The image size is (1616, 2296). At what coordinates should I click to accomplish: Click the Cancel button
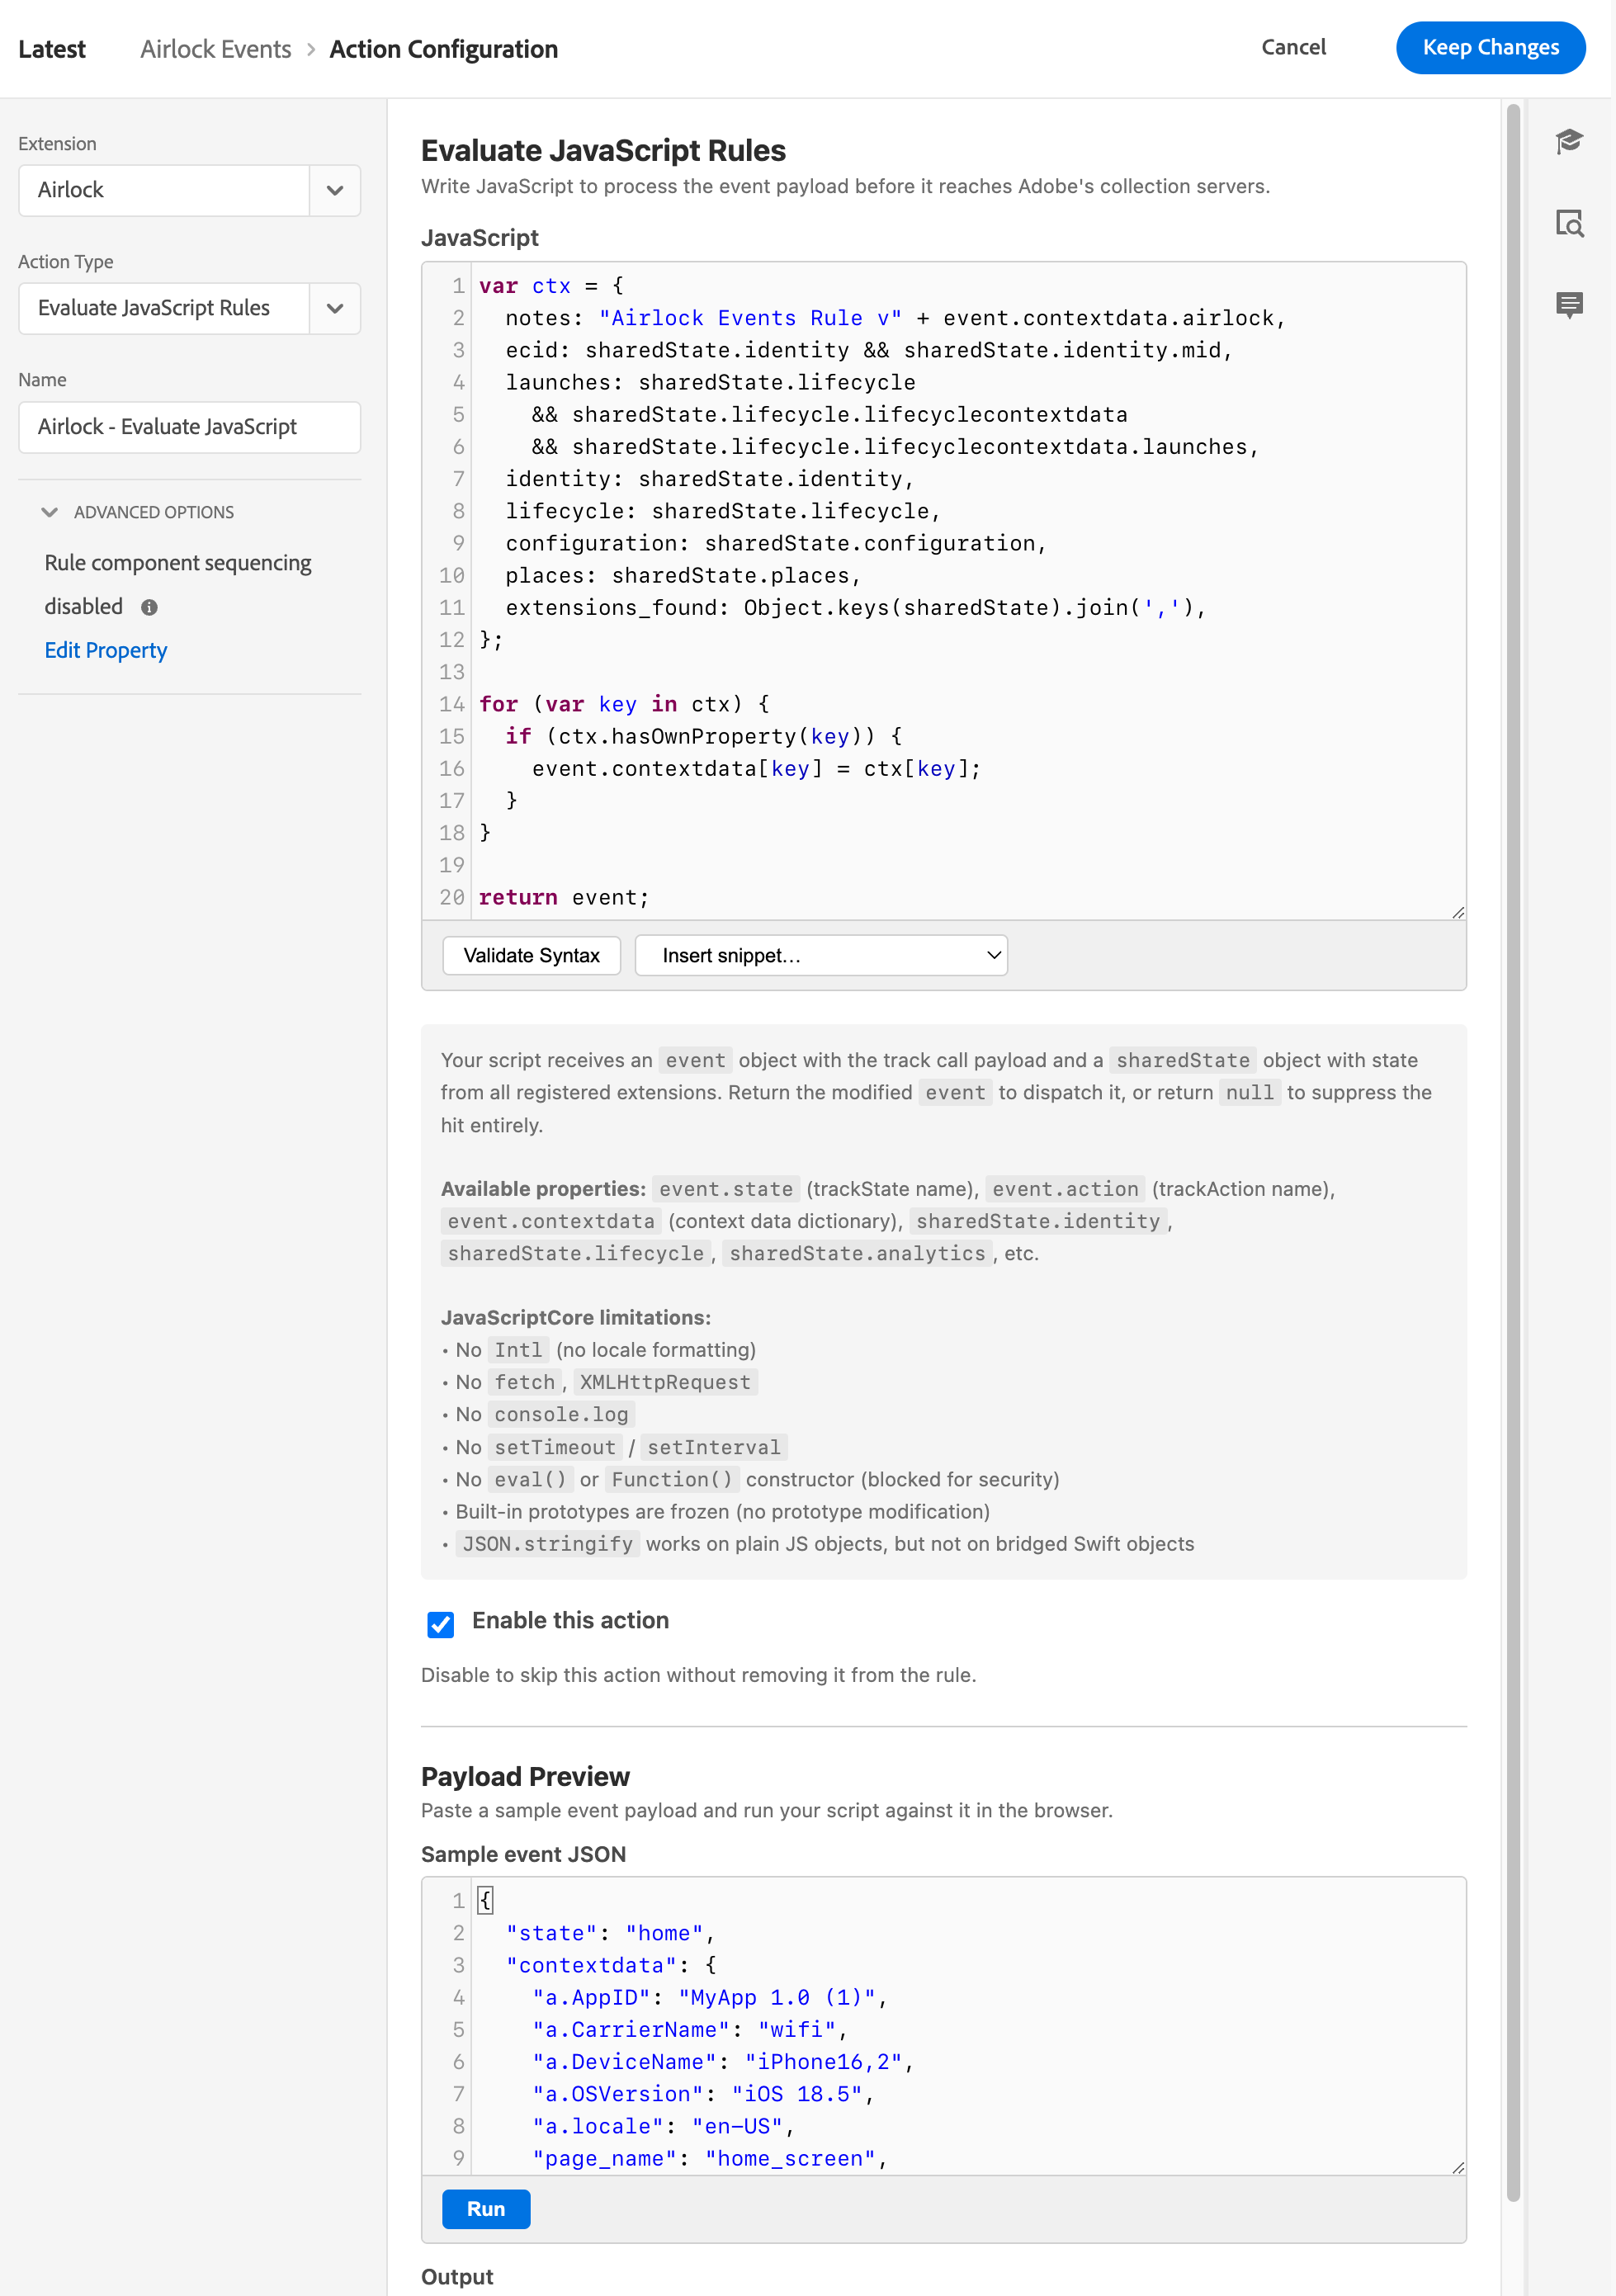click(1293, 47)
